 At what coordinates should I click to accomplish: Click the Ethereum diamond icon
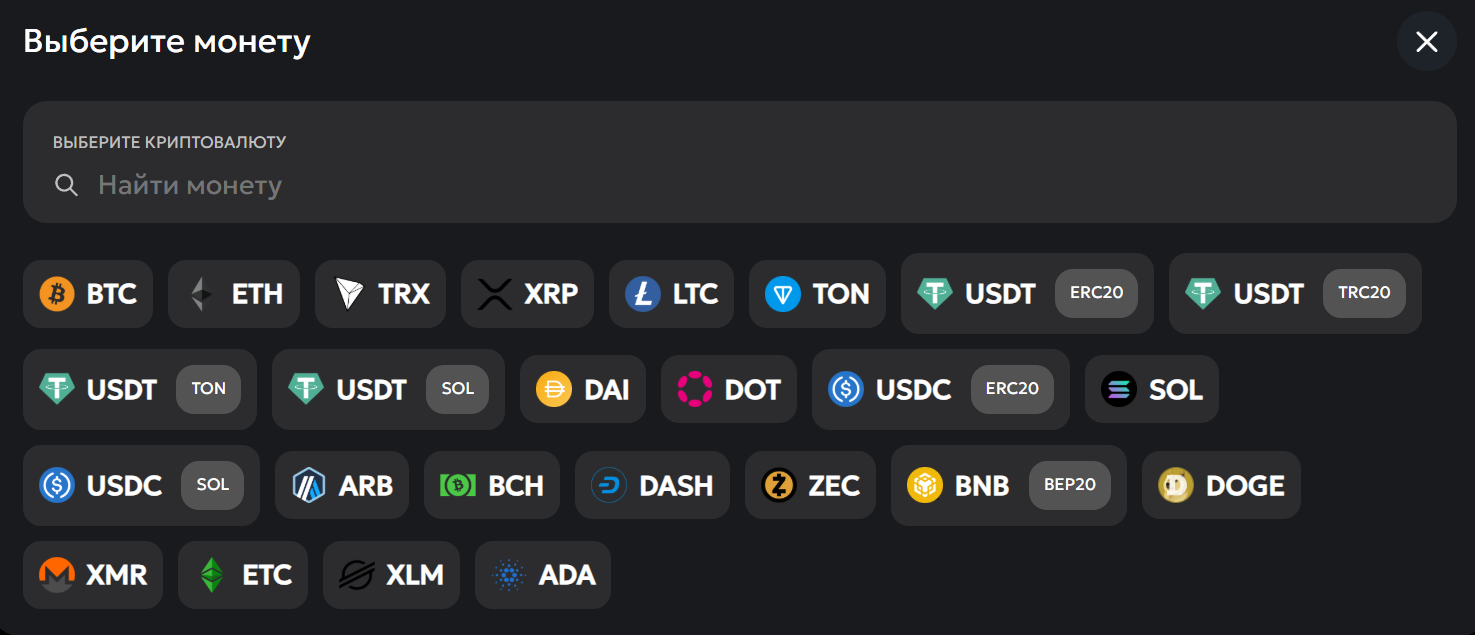tap(203, 294)
